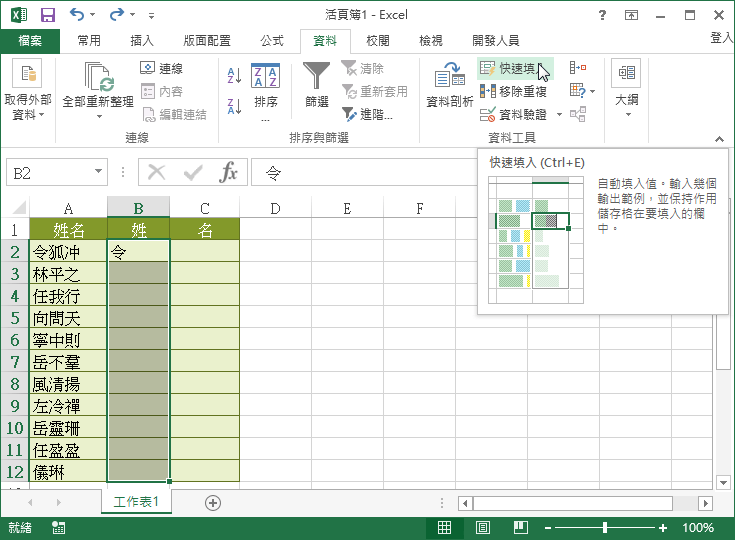Switch to the 校閱 tab
This screenshot has height=540, width=735.
point(378,41)
